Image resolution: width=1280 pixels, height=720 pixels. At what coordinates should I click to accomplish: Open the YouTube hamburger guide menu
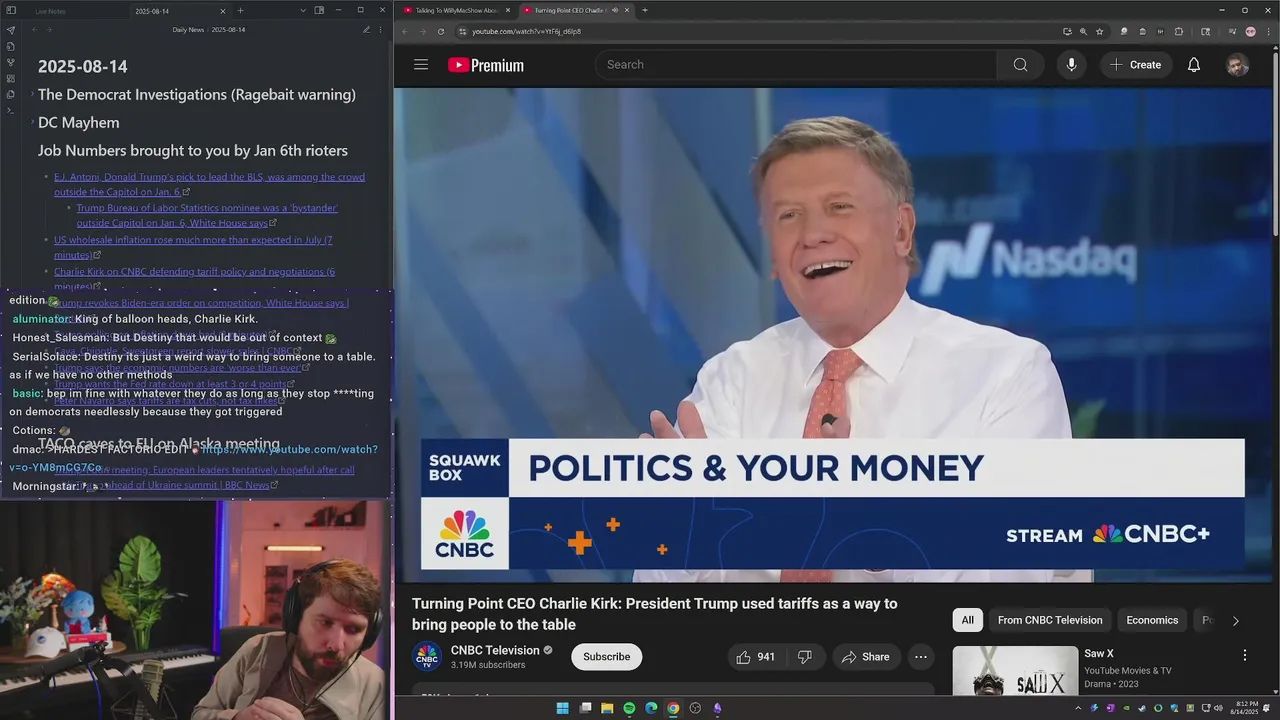[421, 65]
